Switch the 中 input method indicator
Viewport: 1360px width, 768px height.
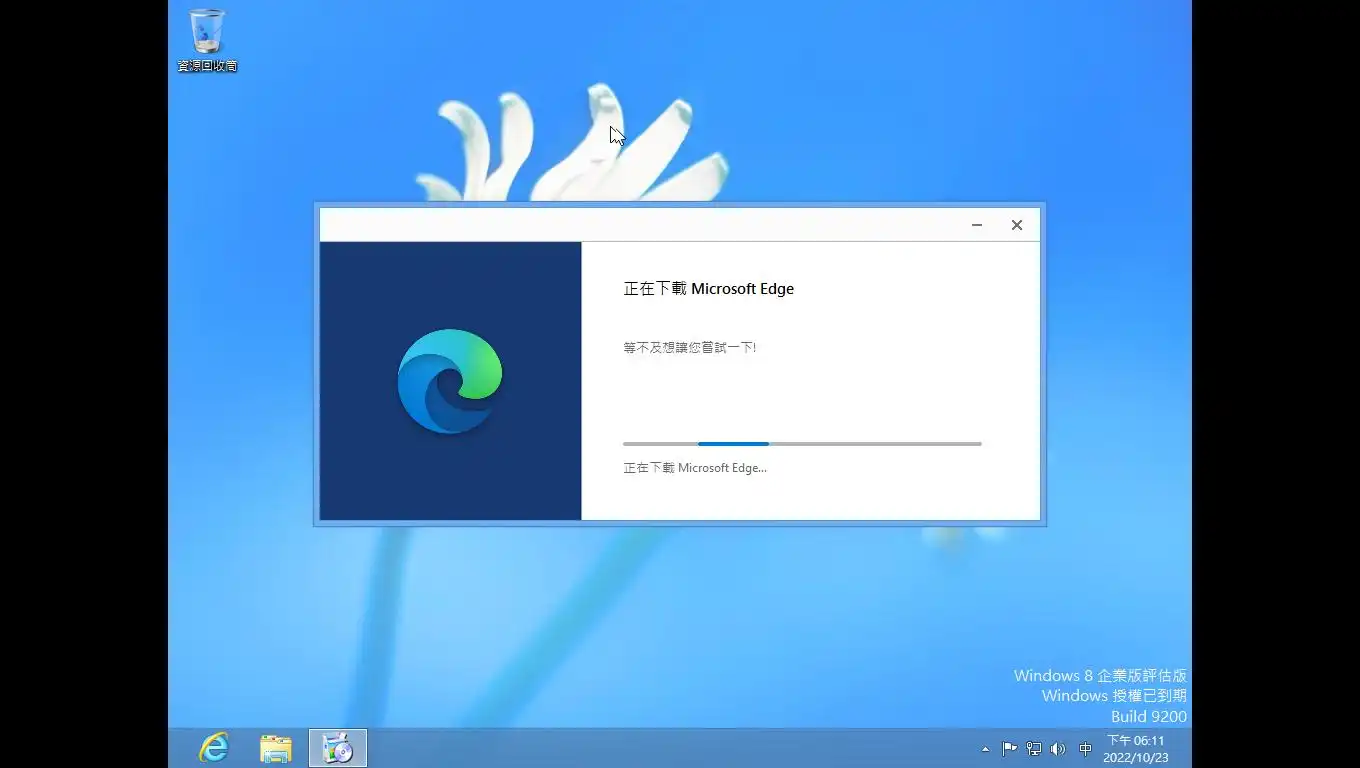tap(1085, 748)
